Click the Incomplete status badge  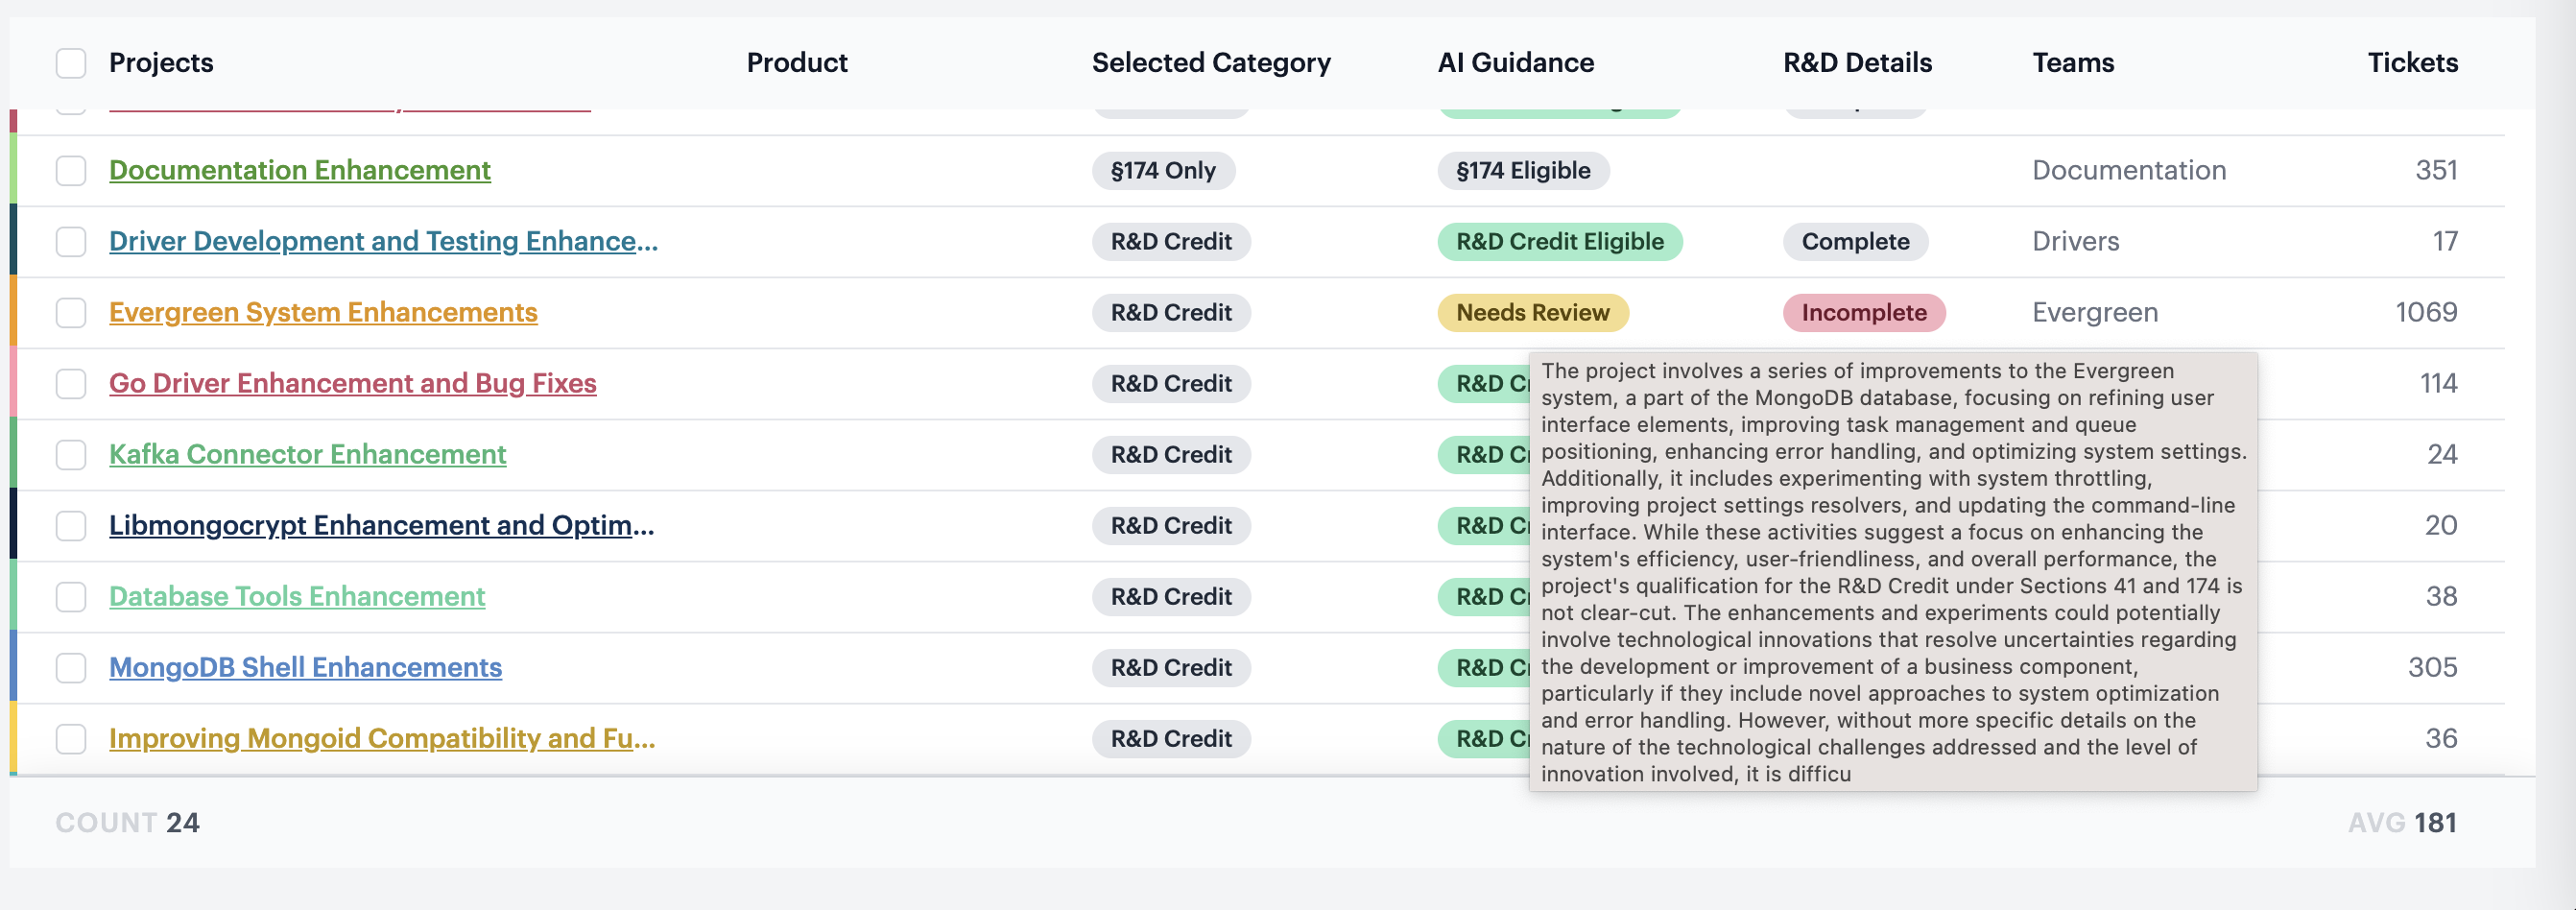(1864, 312)
